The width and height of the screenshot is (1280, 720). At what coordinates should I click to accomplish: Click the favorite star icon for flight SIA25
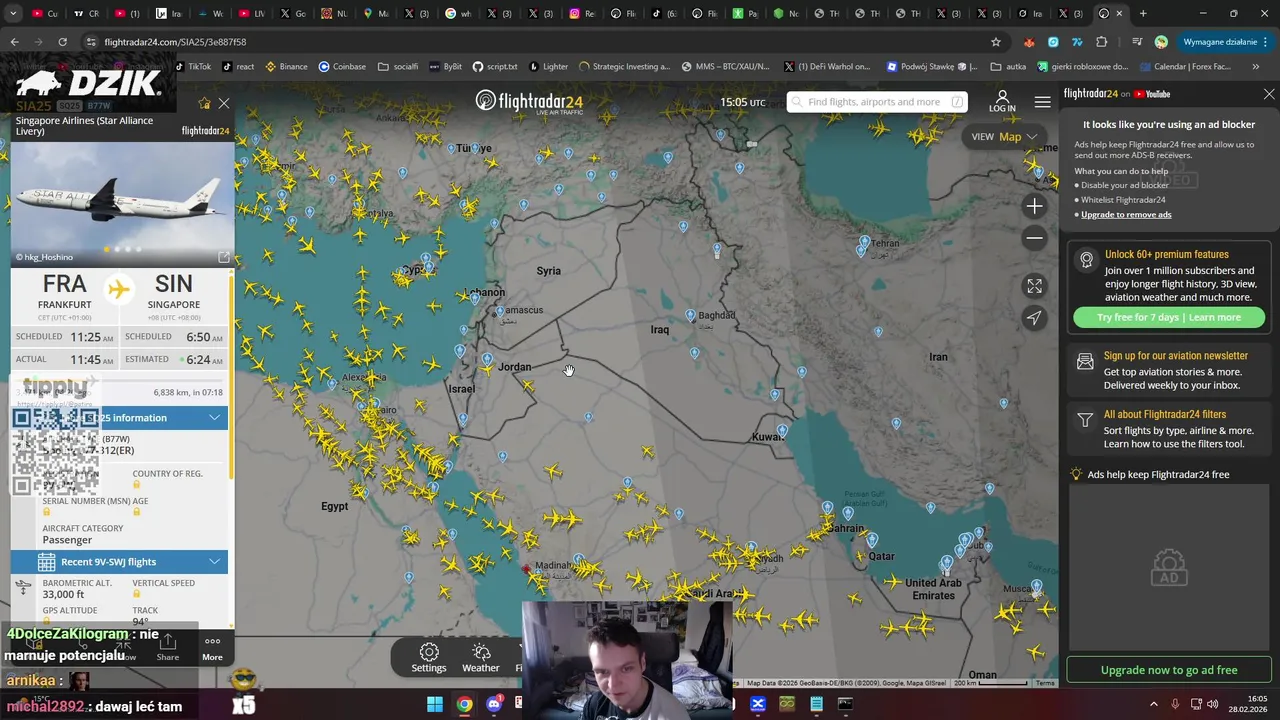(205, 103)
